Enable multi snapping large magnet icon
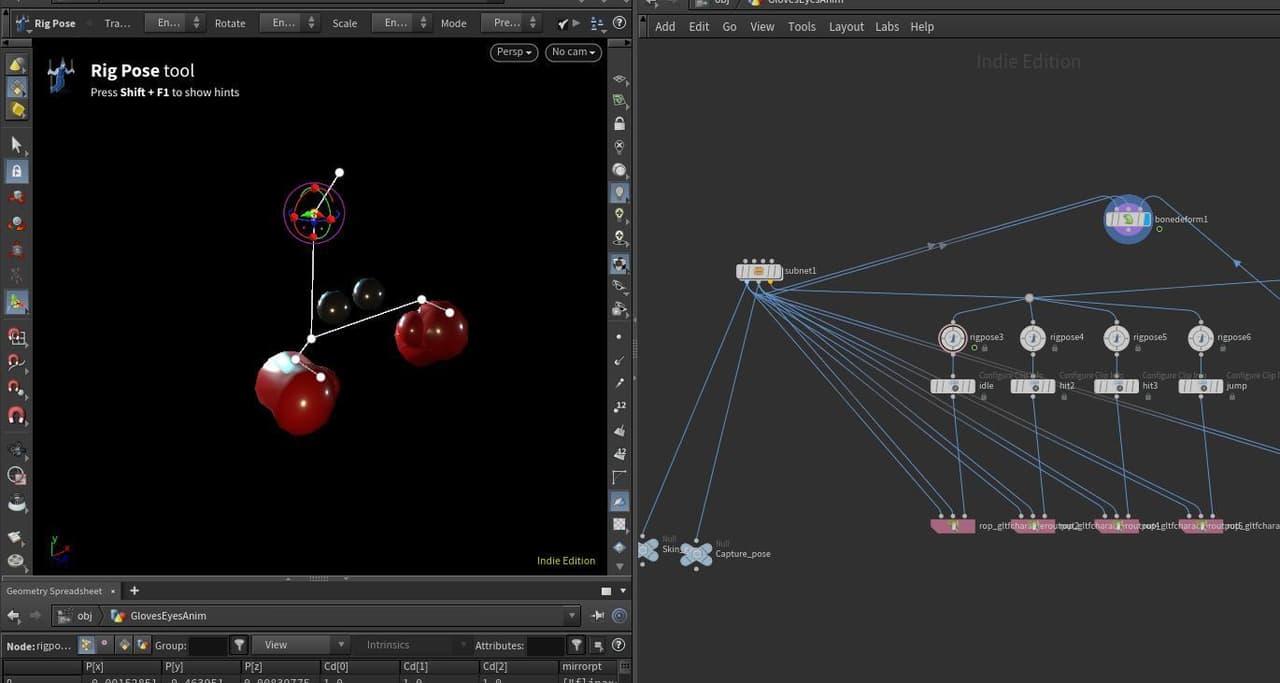Screen dimensions: 1280x683 (x=17, y=415)
